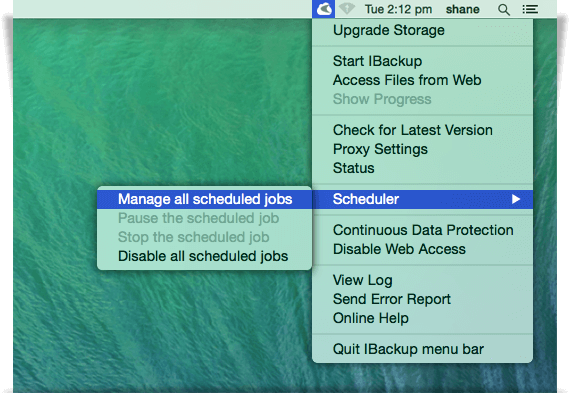This screenshot has height=393, width=570.
Task: Open Online Help
Action: [x=422, y=318]
